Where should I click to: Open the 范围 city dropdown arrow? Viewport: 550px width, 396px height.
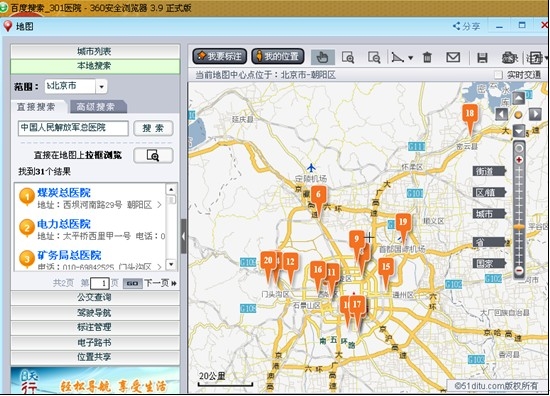[x=101, y=86]
